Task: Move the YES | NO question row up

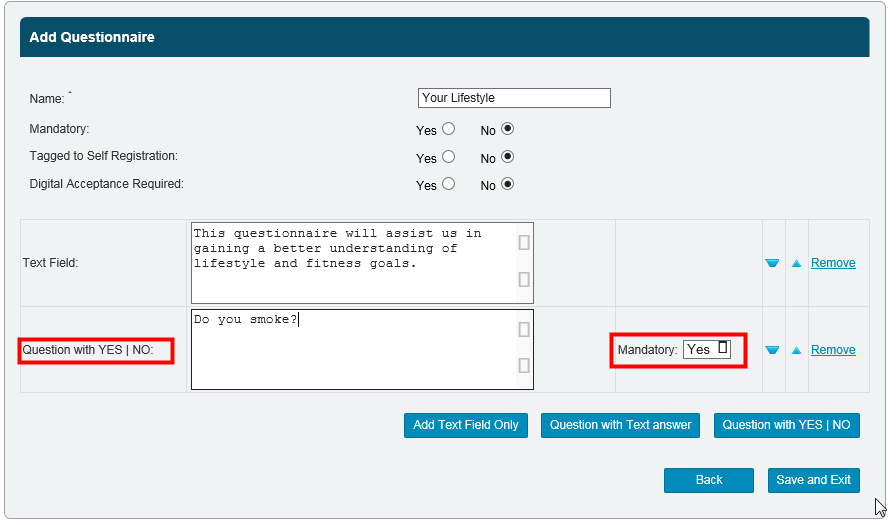Action: point(797,350)
